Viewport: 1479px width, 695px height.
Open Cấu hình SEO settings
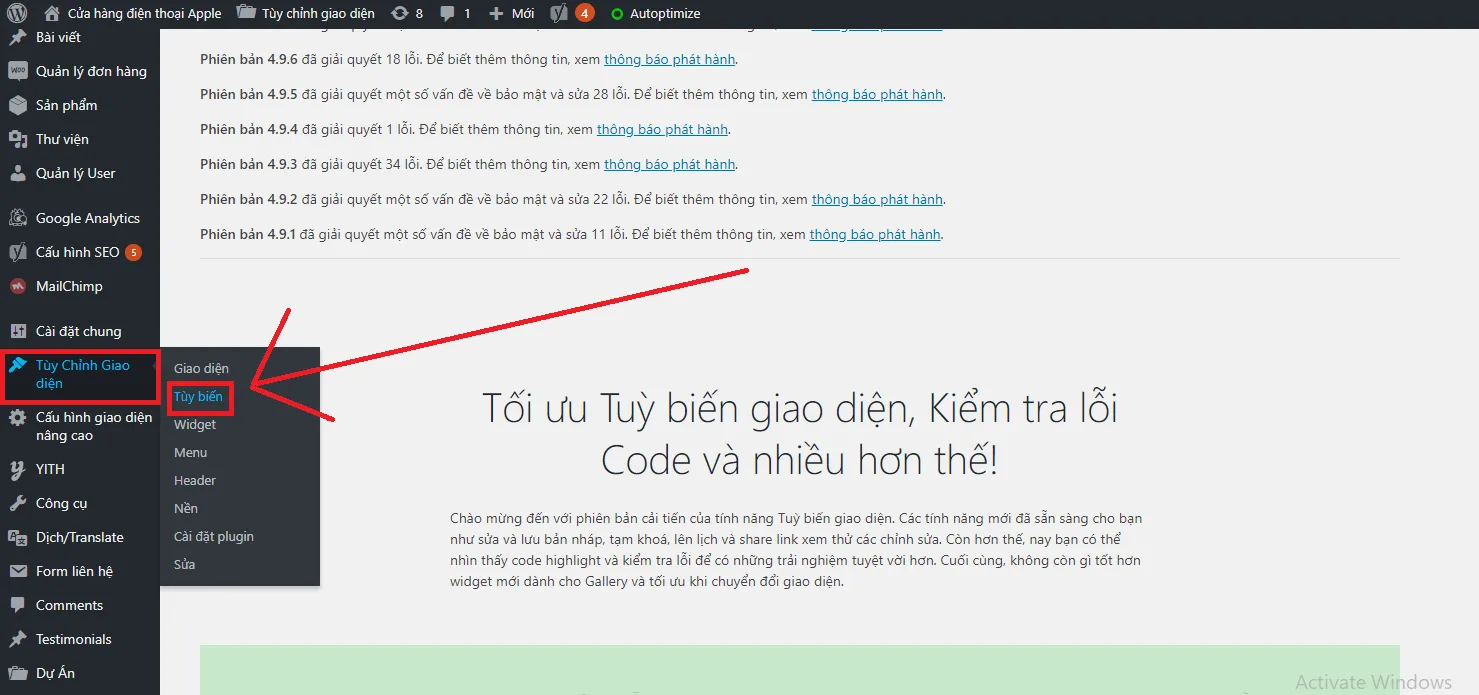tap(77, 252)
